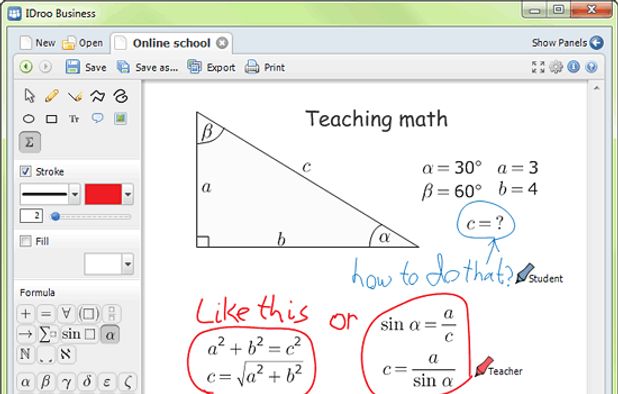Click Open to load a board
The height and width of the screenshot is (394, 618).
point(83,43)
